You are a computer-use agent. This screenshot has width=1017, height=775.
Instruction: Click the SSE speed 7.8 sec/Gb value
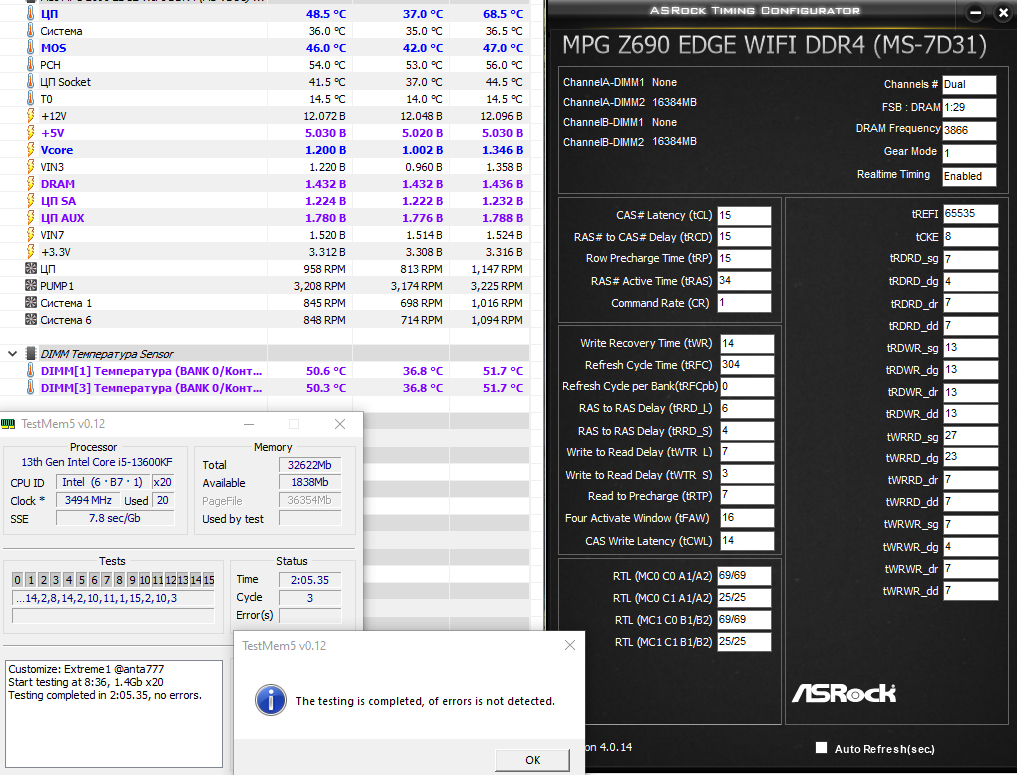tap(115, 518)
